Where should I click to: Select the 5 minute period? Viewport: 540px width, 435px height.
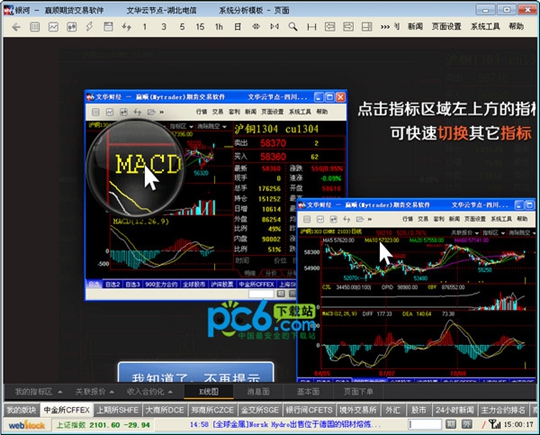(182, 27)
